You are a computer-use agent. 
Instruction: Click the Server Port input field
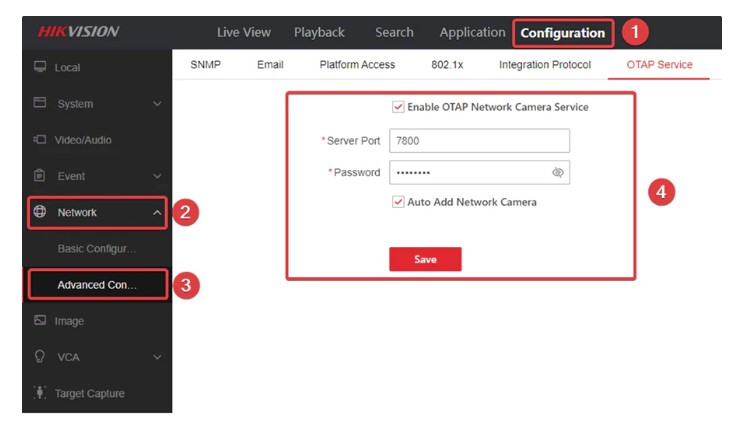(480, 141)
